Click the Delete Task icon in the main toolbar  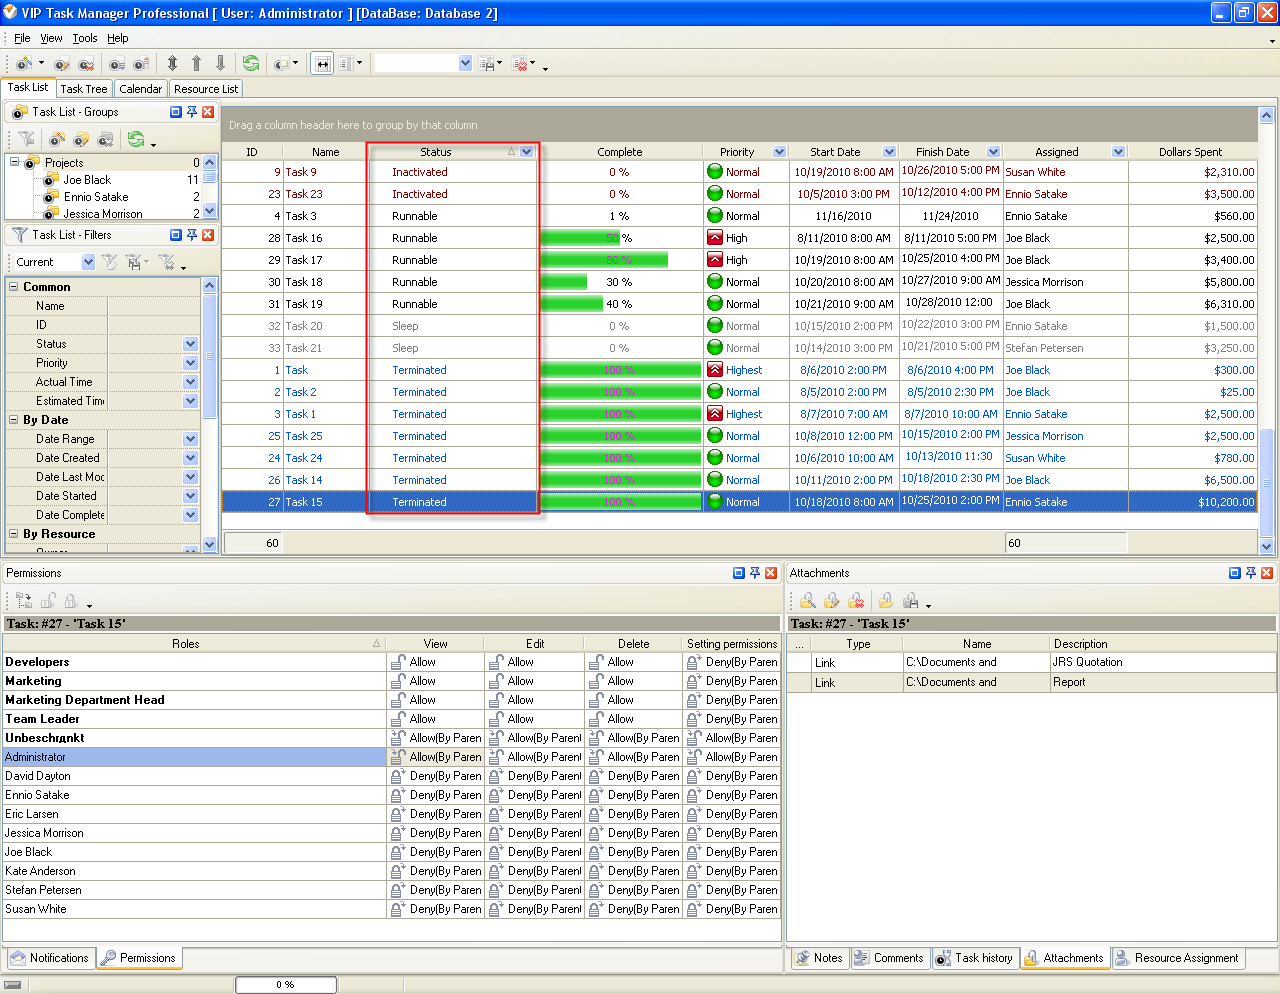[x=87, y=64]
